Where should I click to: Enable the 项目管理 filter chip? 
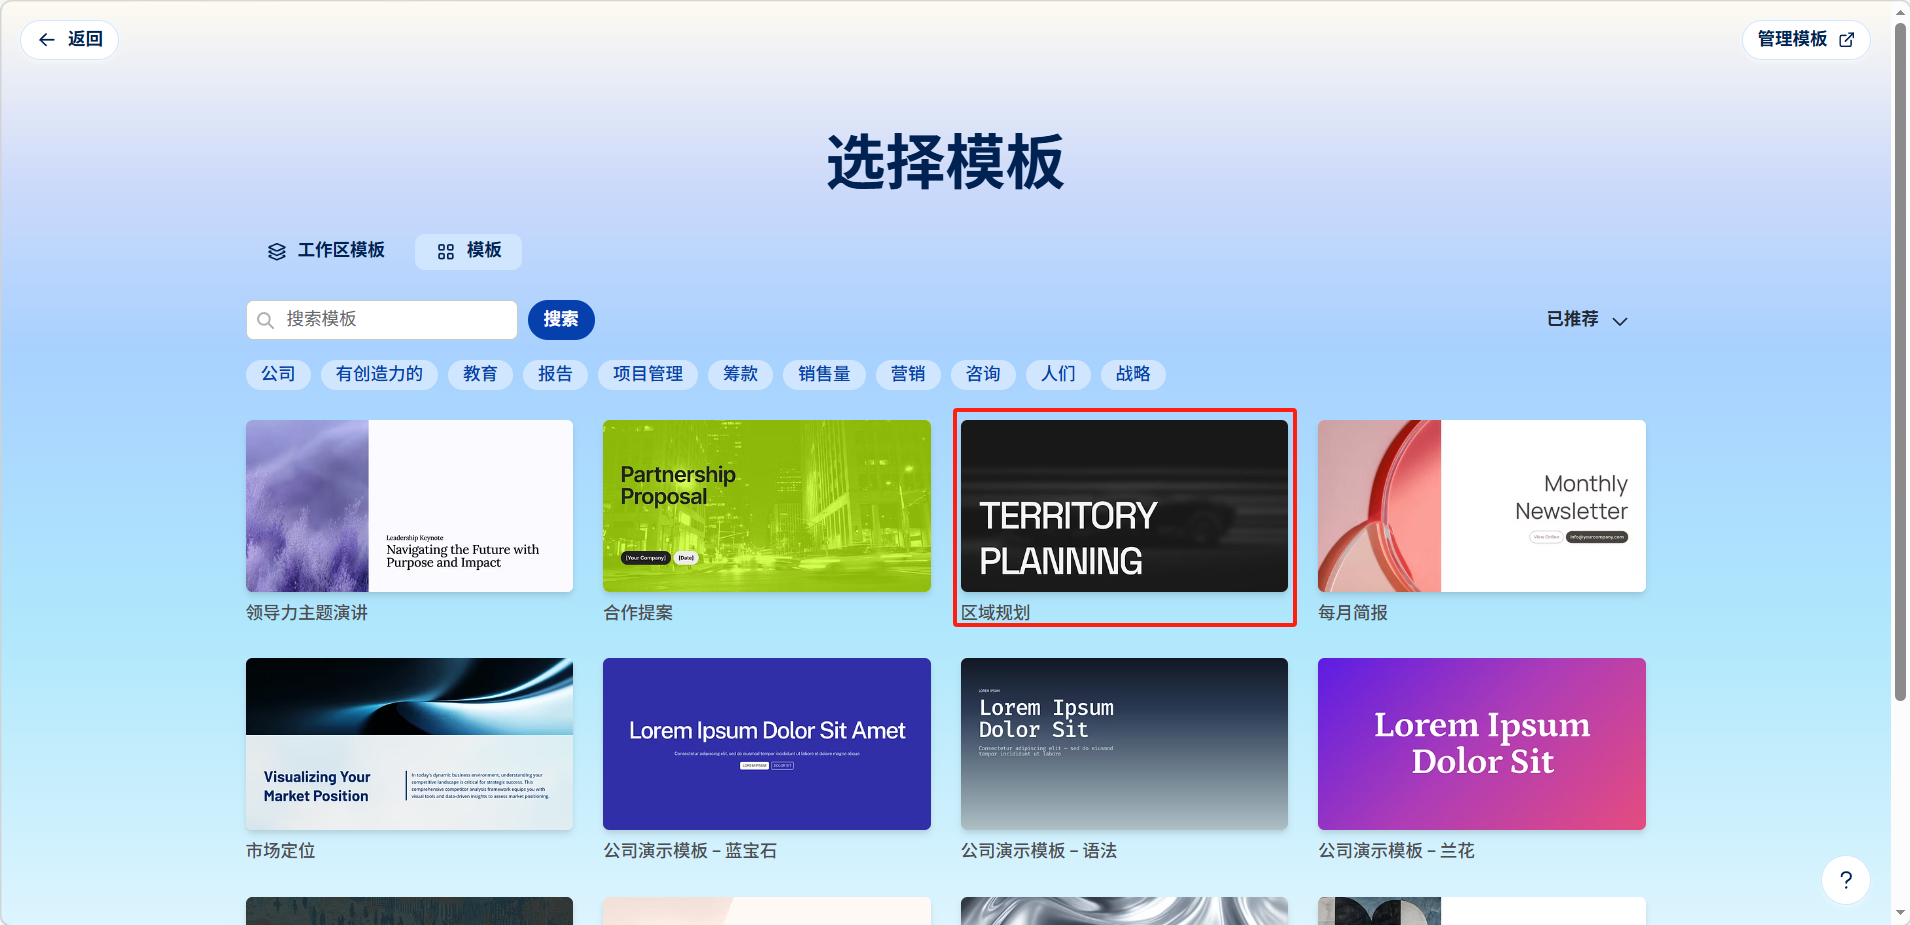648,374
